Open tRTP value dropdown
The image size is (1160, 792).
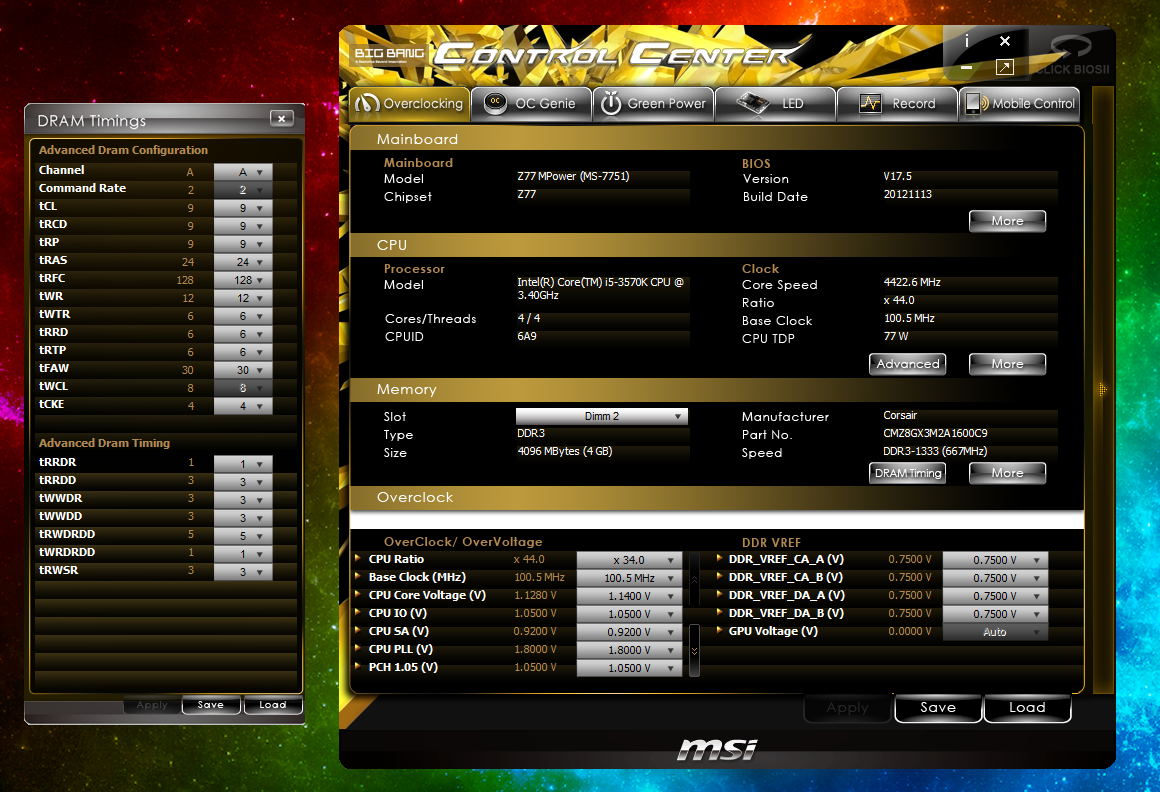tap(243, 352)
